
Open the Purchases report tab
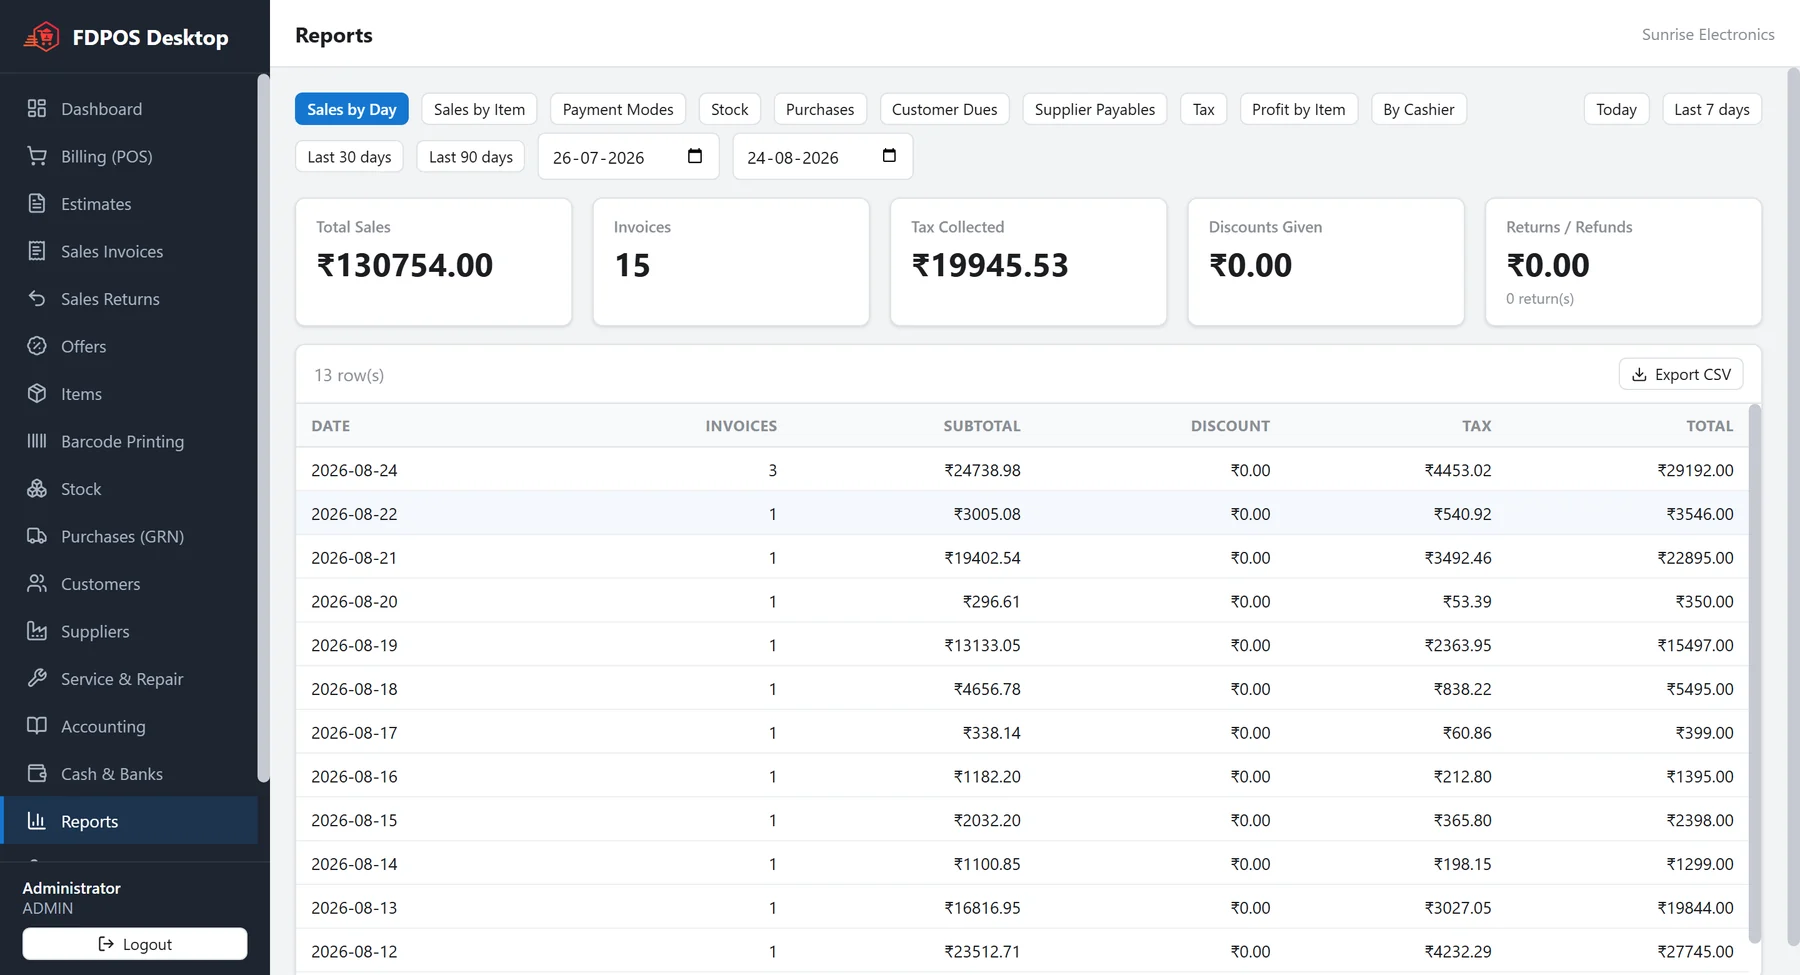click(x=820, y=109)
